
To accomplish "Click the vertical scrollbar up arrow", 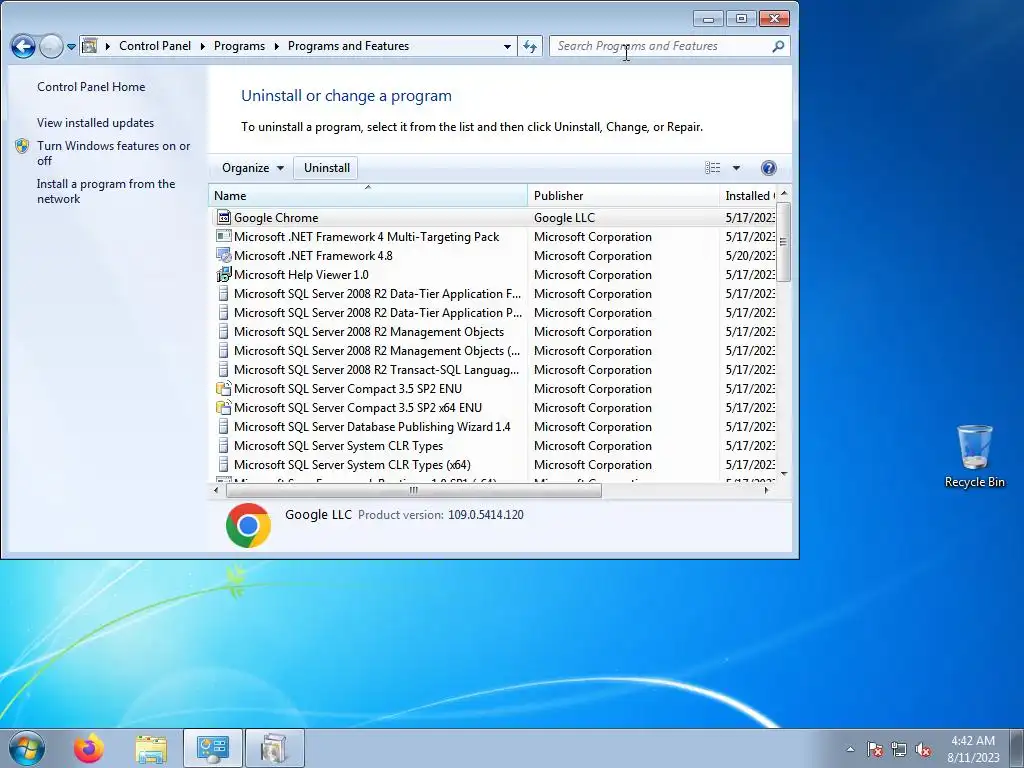I will tap(784, 193).
